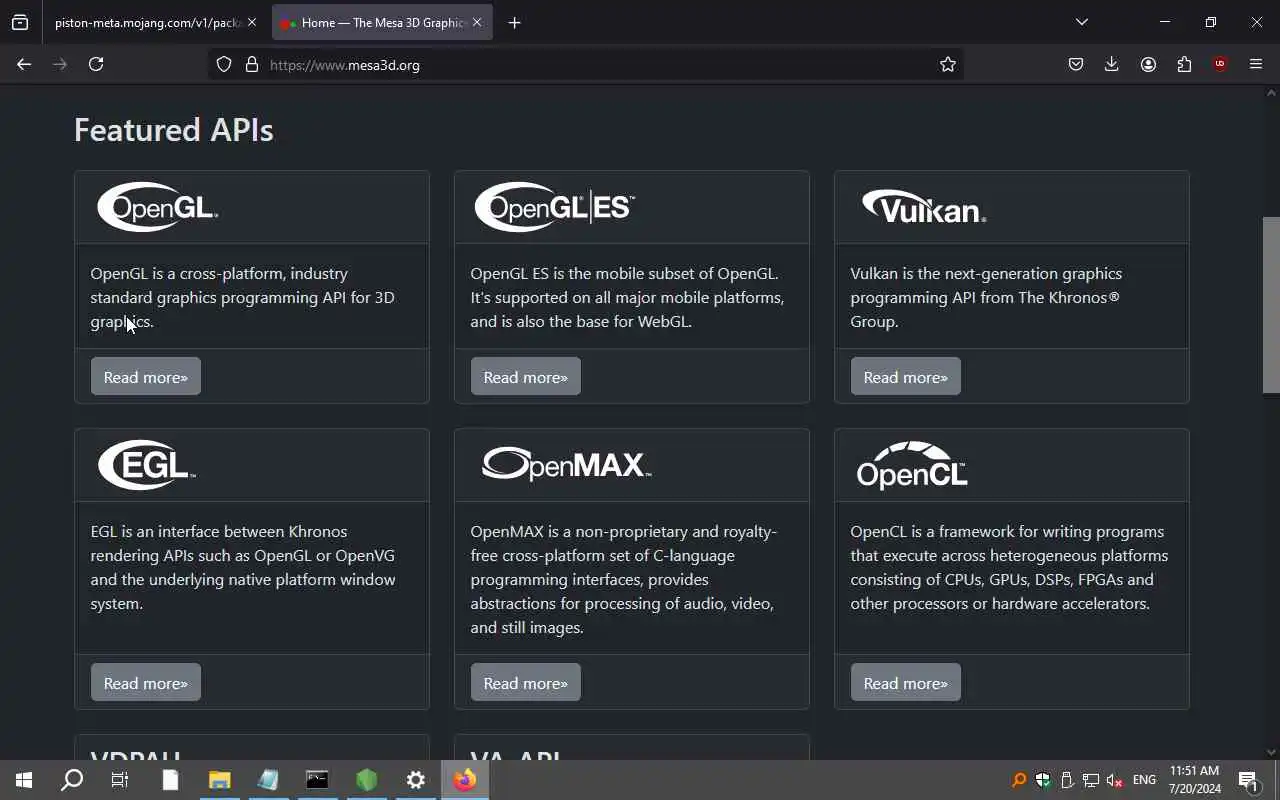
Task: Click the network tray icon
Action: (1091, 780)
